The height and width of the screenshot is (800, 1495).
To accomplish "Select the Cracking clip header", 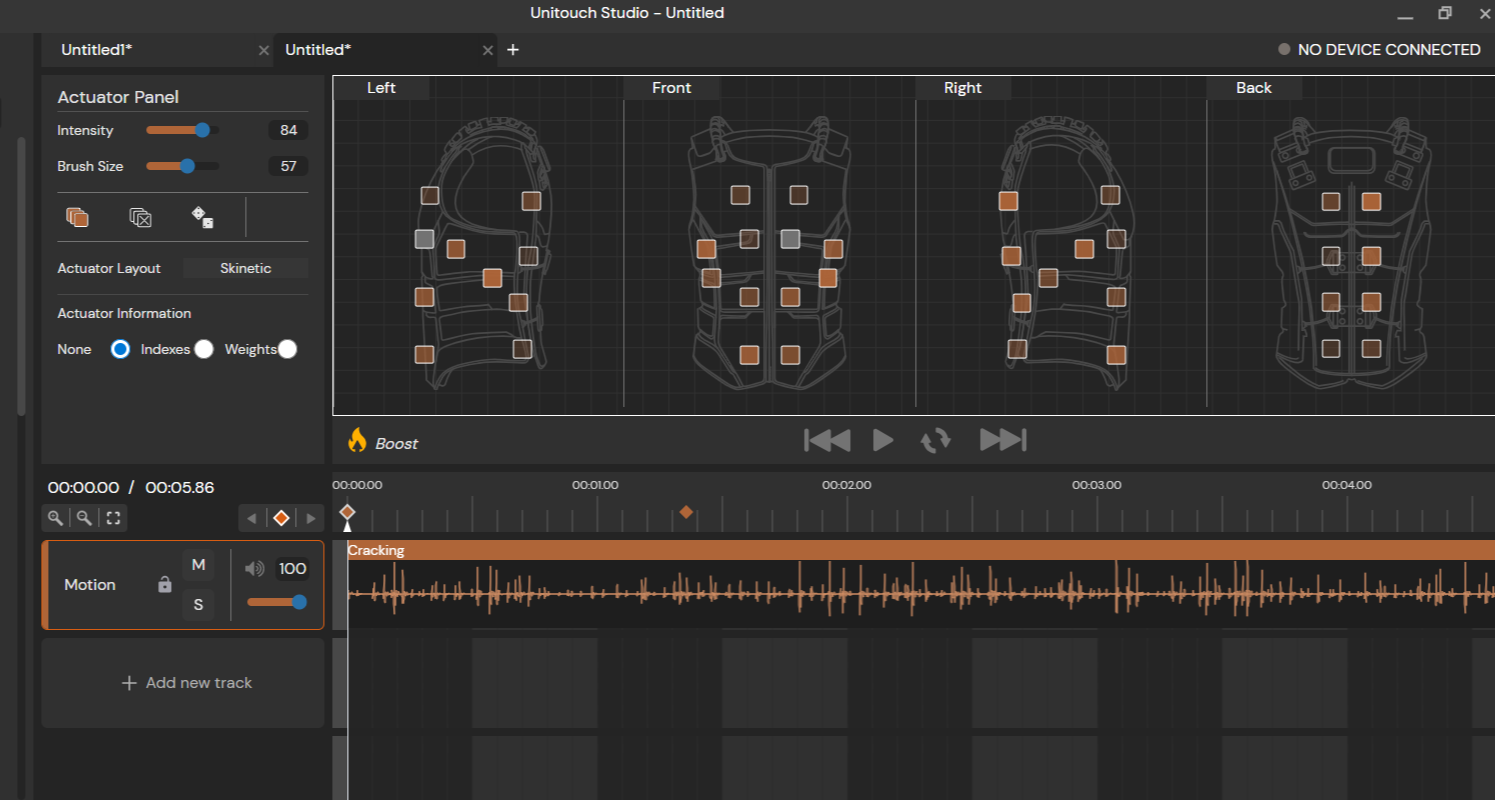I will 921,550.
